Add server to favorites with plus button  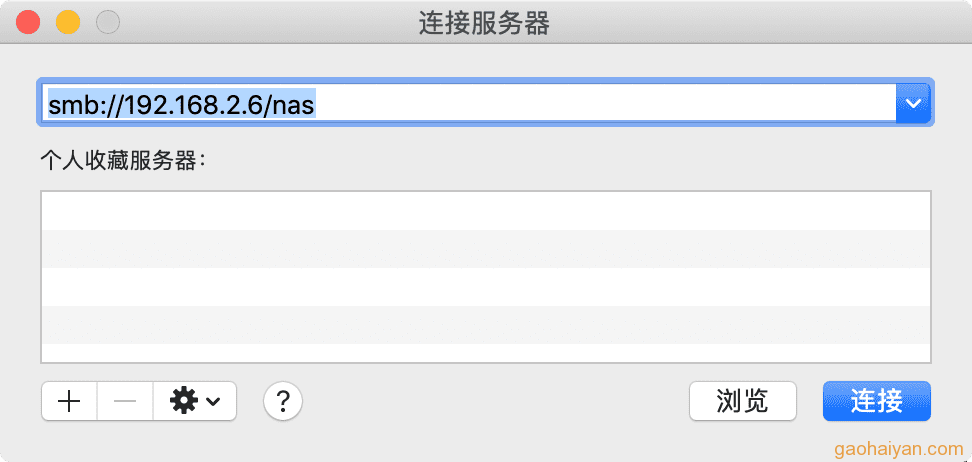(x=69, y=401)
